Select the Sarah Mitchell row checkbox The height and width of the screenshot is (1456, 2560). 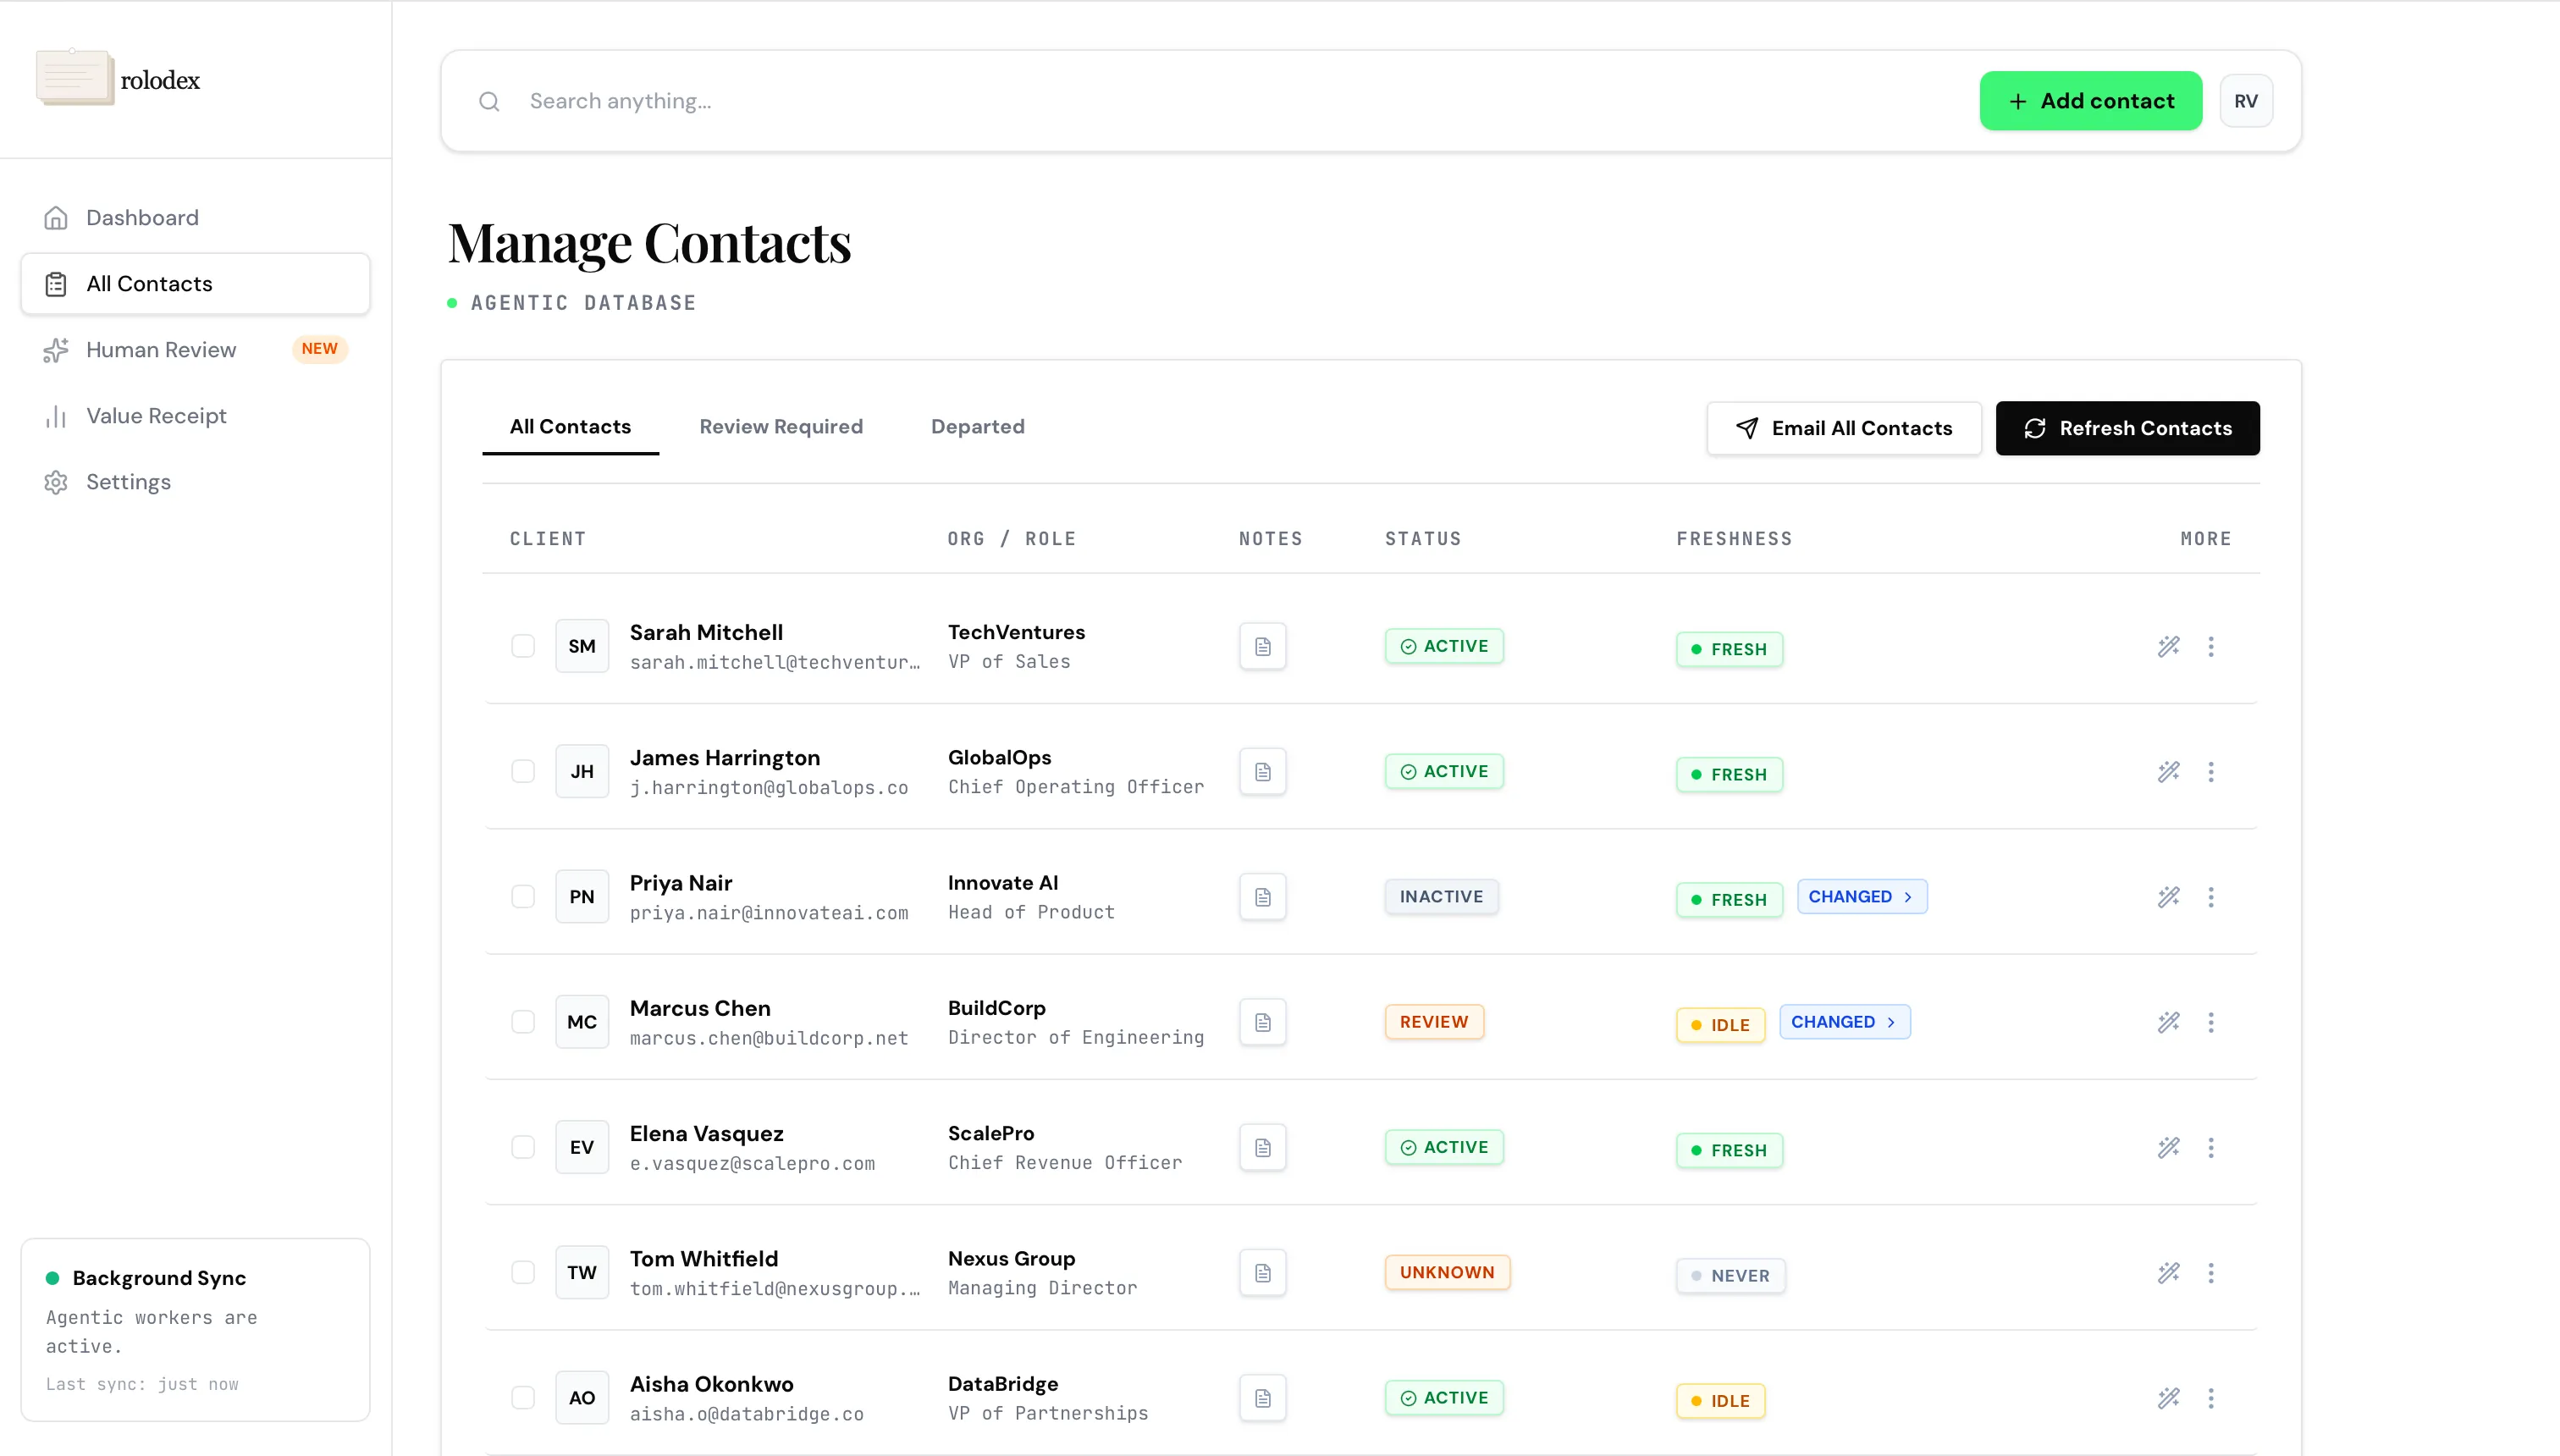coord(523,647)
